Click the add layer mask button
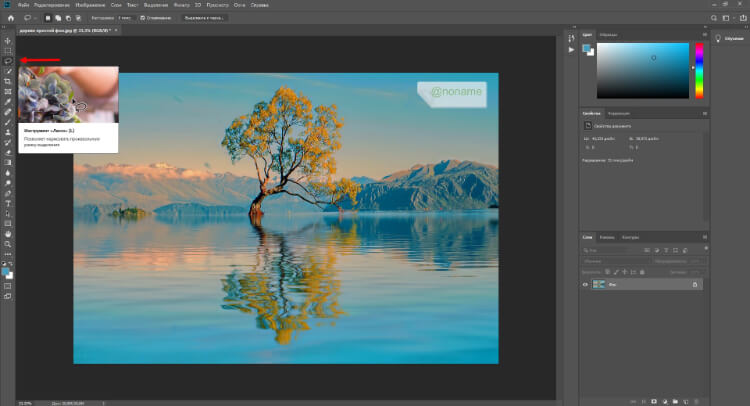 pos(654,402)
